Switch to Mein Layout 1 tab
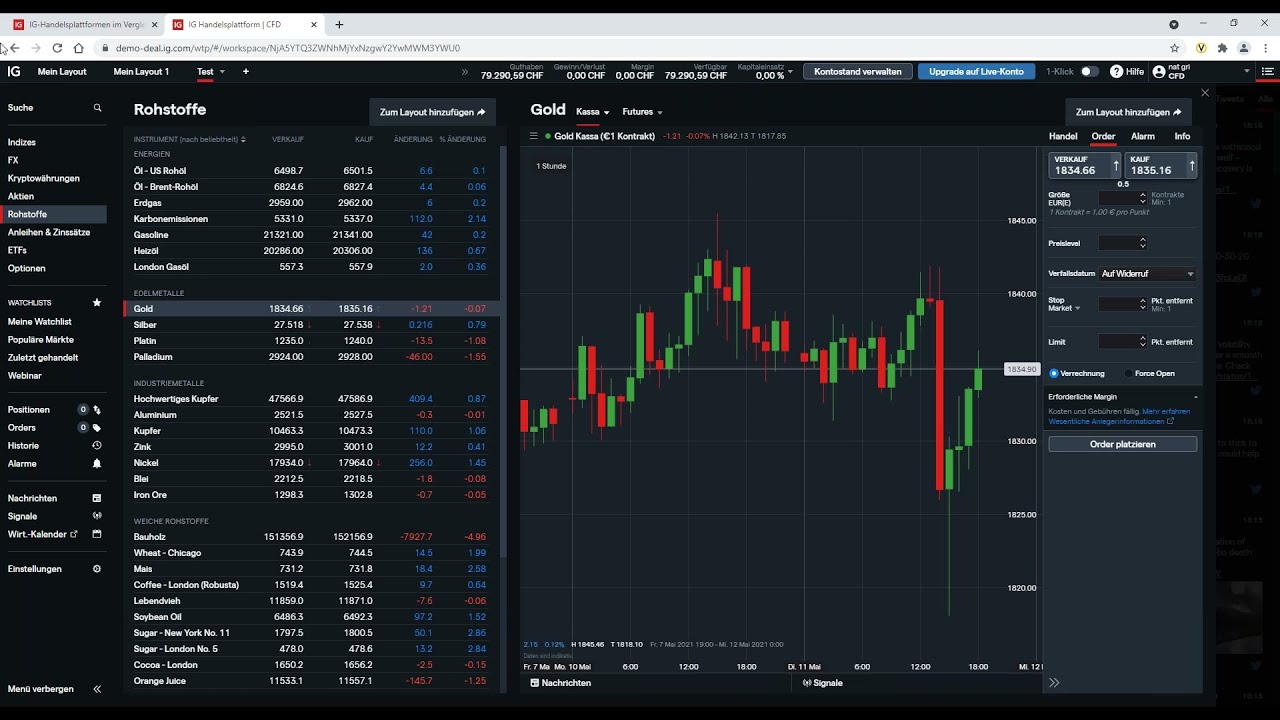This screenshot has width=1280, height=720. pos(141,72)
